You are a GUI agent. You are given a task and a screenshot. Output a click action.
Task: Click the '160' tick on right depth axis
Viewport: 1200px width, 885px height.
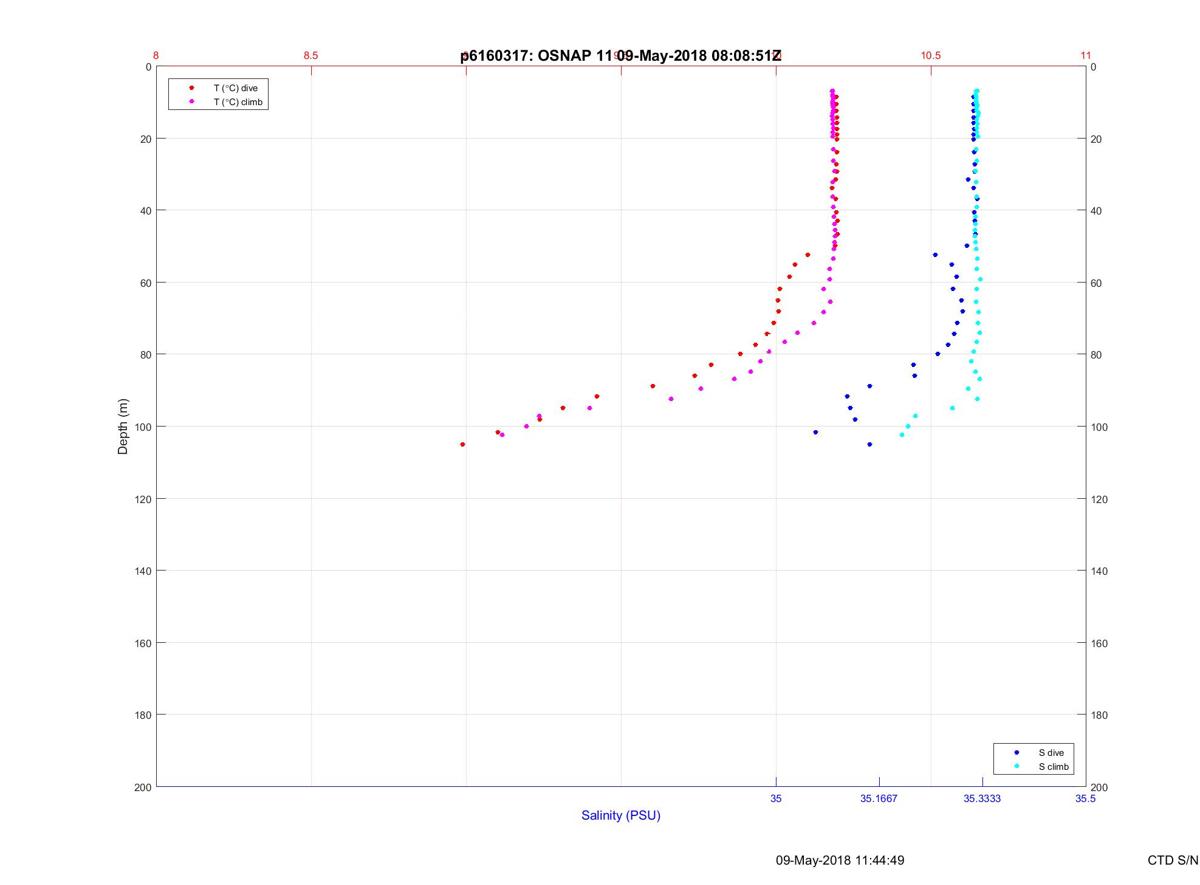click(x=1100, y=643)
